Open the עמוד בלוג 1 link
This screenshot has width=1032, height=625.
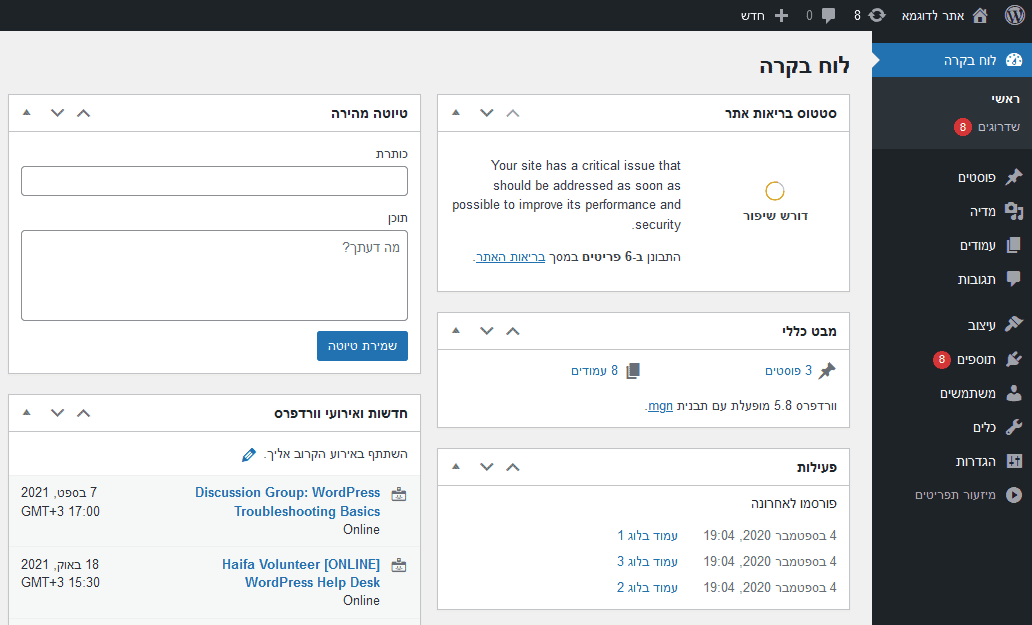click(648, 536)
